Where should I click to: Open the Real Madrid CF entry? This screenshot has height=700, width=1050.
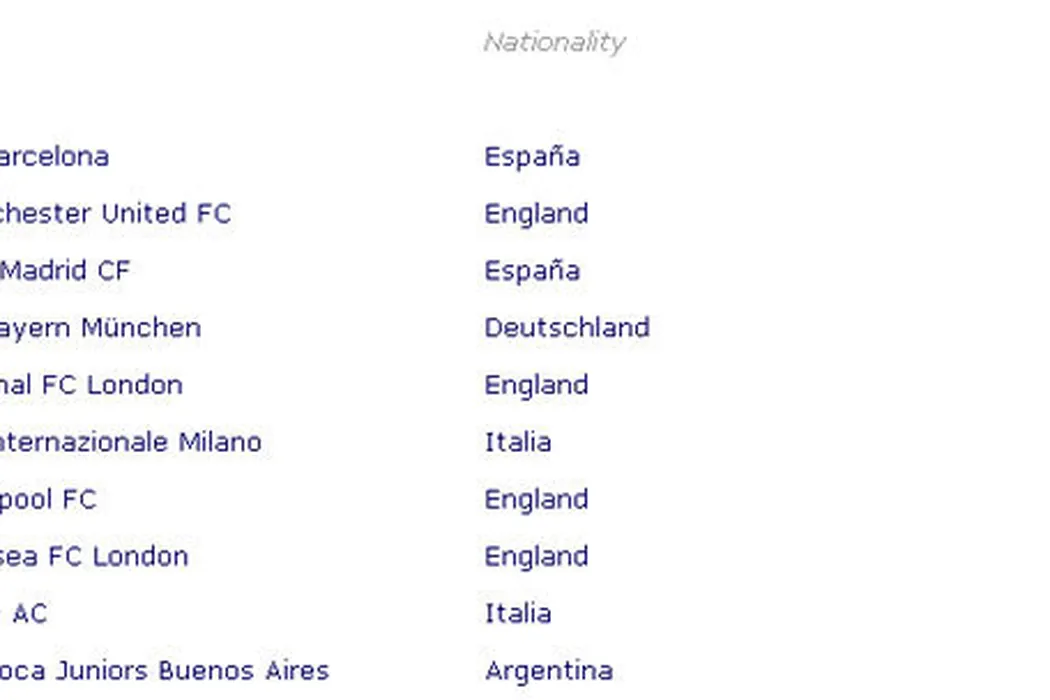(x=66, y=271)
